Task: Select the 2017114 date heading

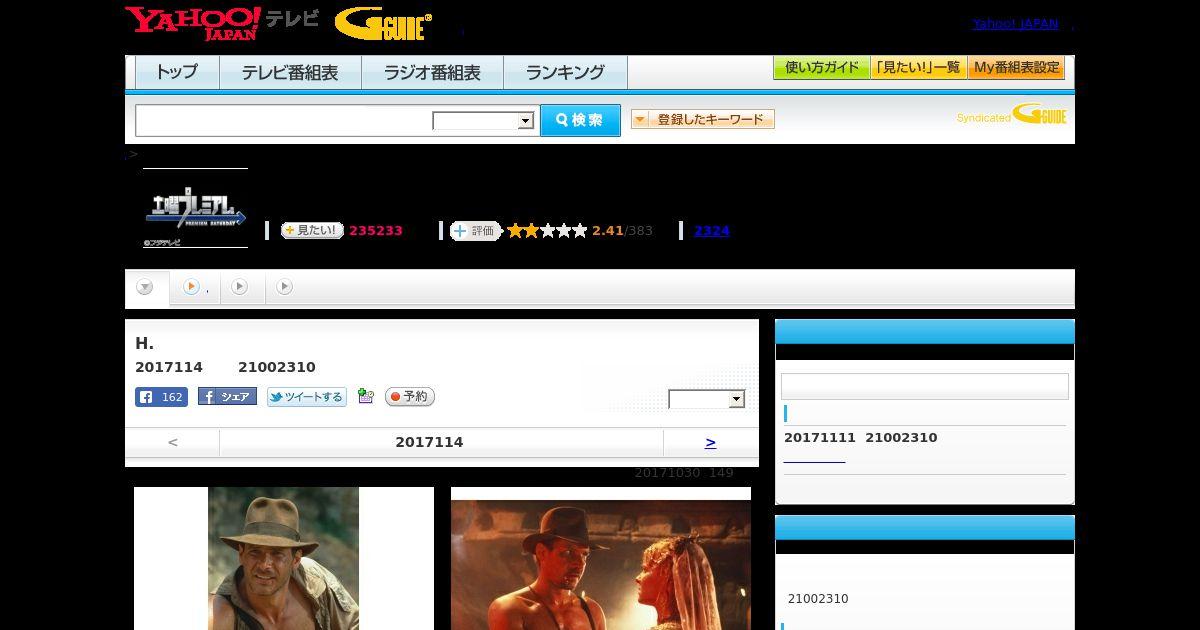Action: (429, 442)
